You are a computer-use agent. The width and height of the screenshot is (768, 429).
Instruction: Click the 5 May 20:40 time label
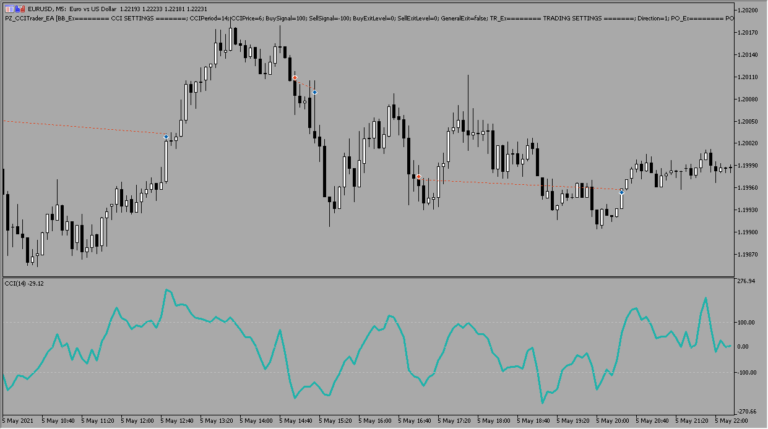coord(655,421)
